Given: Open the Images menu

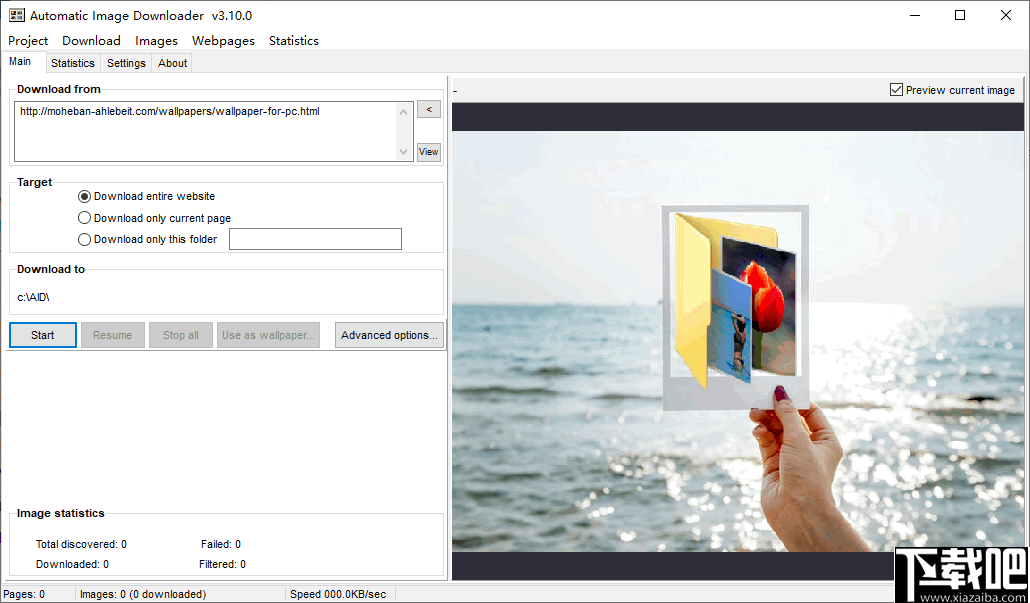Looking at the screenshot, I should click(156, 40).
